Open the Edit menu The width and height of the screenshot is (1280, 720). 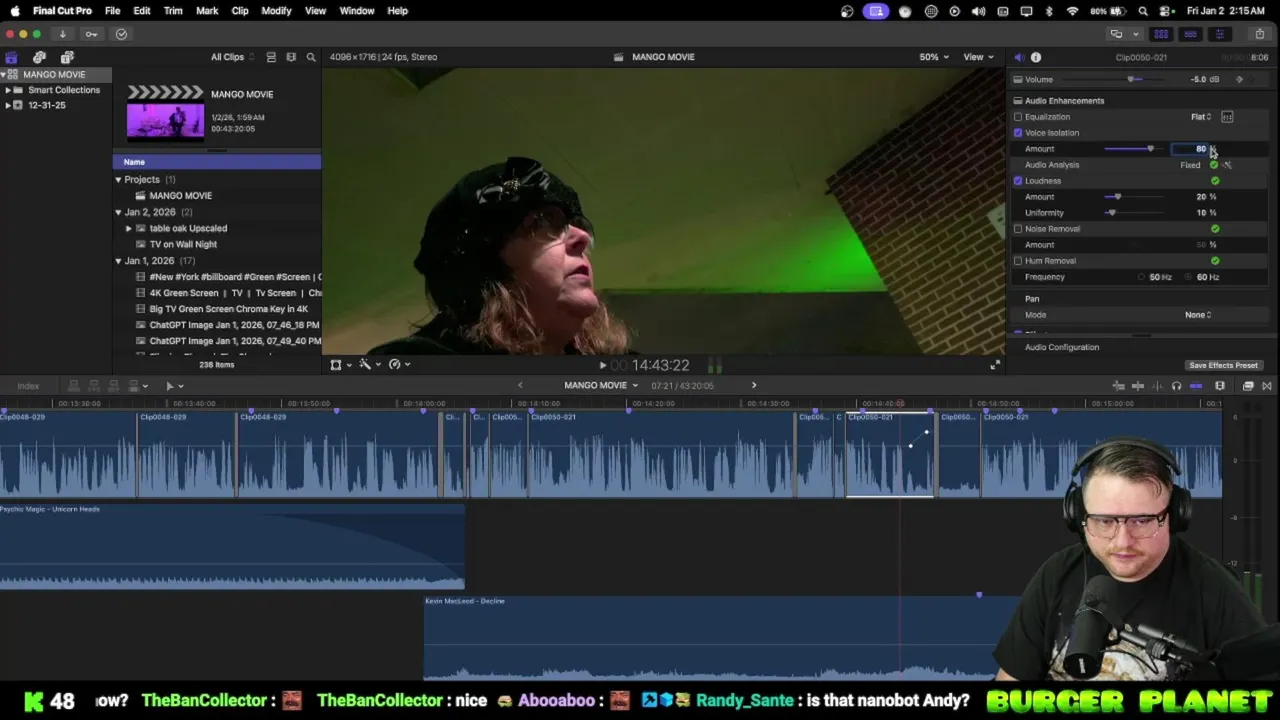coord(142,11)
